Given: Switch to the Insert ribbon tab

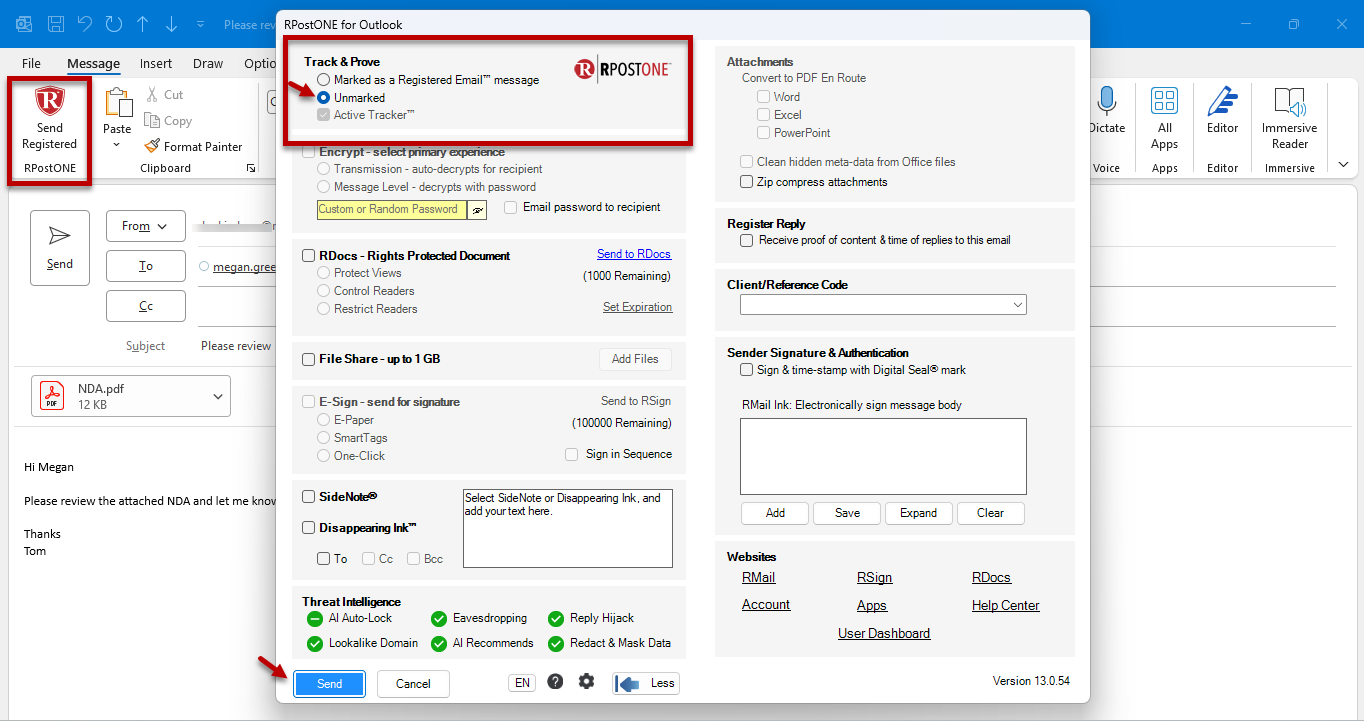Looking at the screenshot, I should point(156,63).
